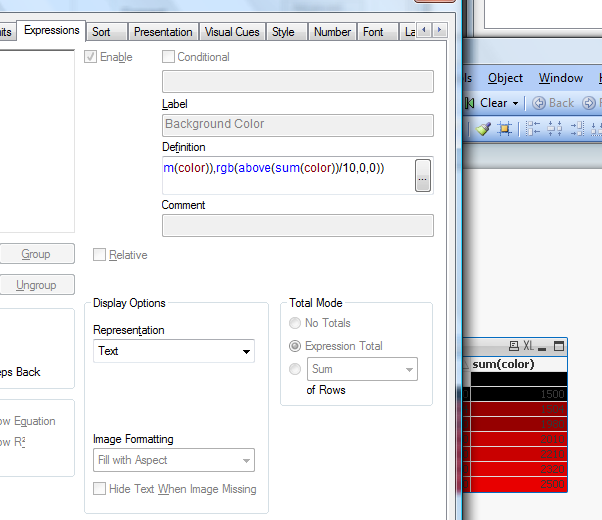Select the Expressions tab
Screen dimensions: 602x520
(51, 30)
